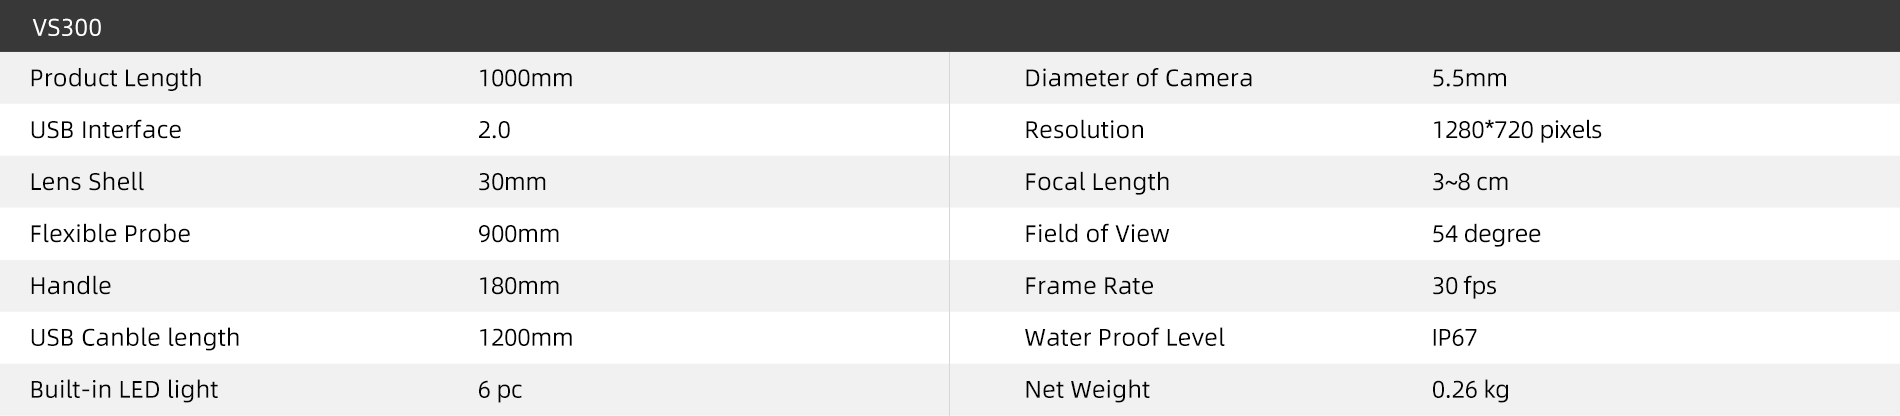Click the VS300 table header
This screenshot has width=1900, height=416.
tap(66, 27)
